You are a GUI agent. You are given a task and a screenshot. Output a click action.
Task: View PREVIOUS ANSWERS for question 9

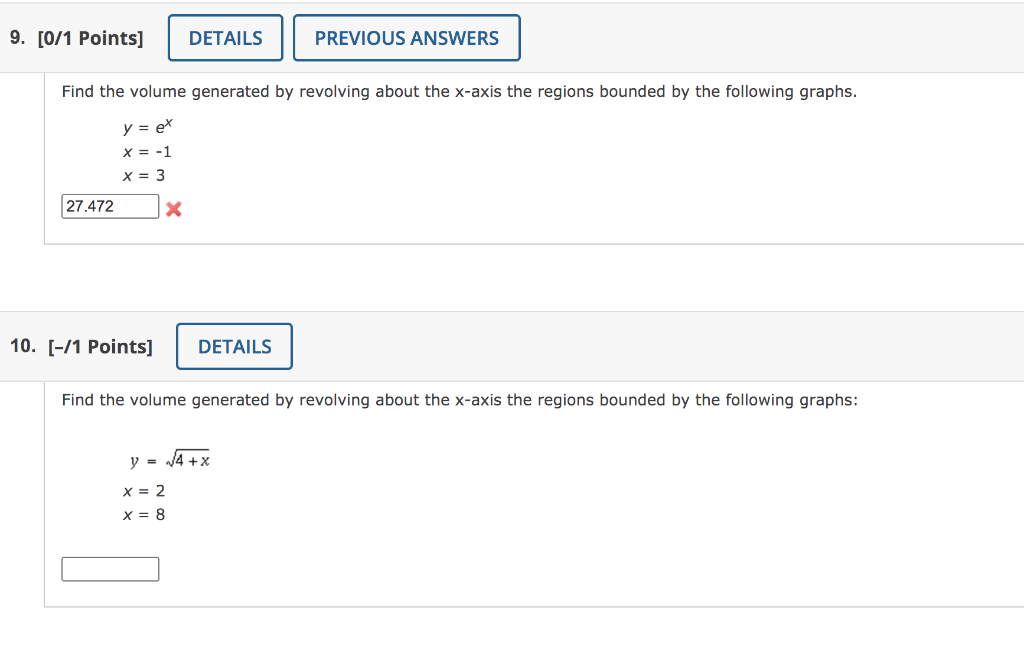(406, 37)
